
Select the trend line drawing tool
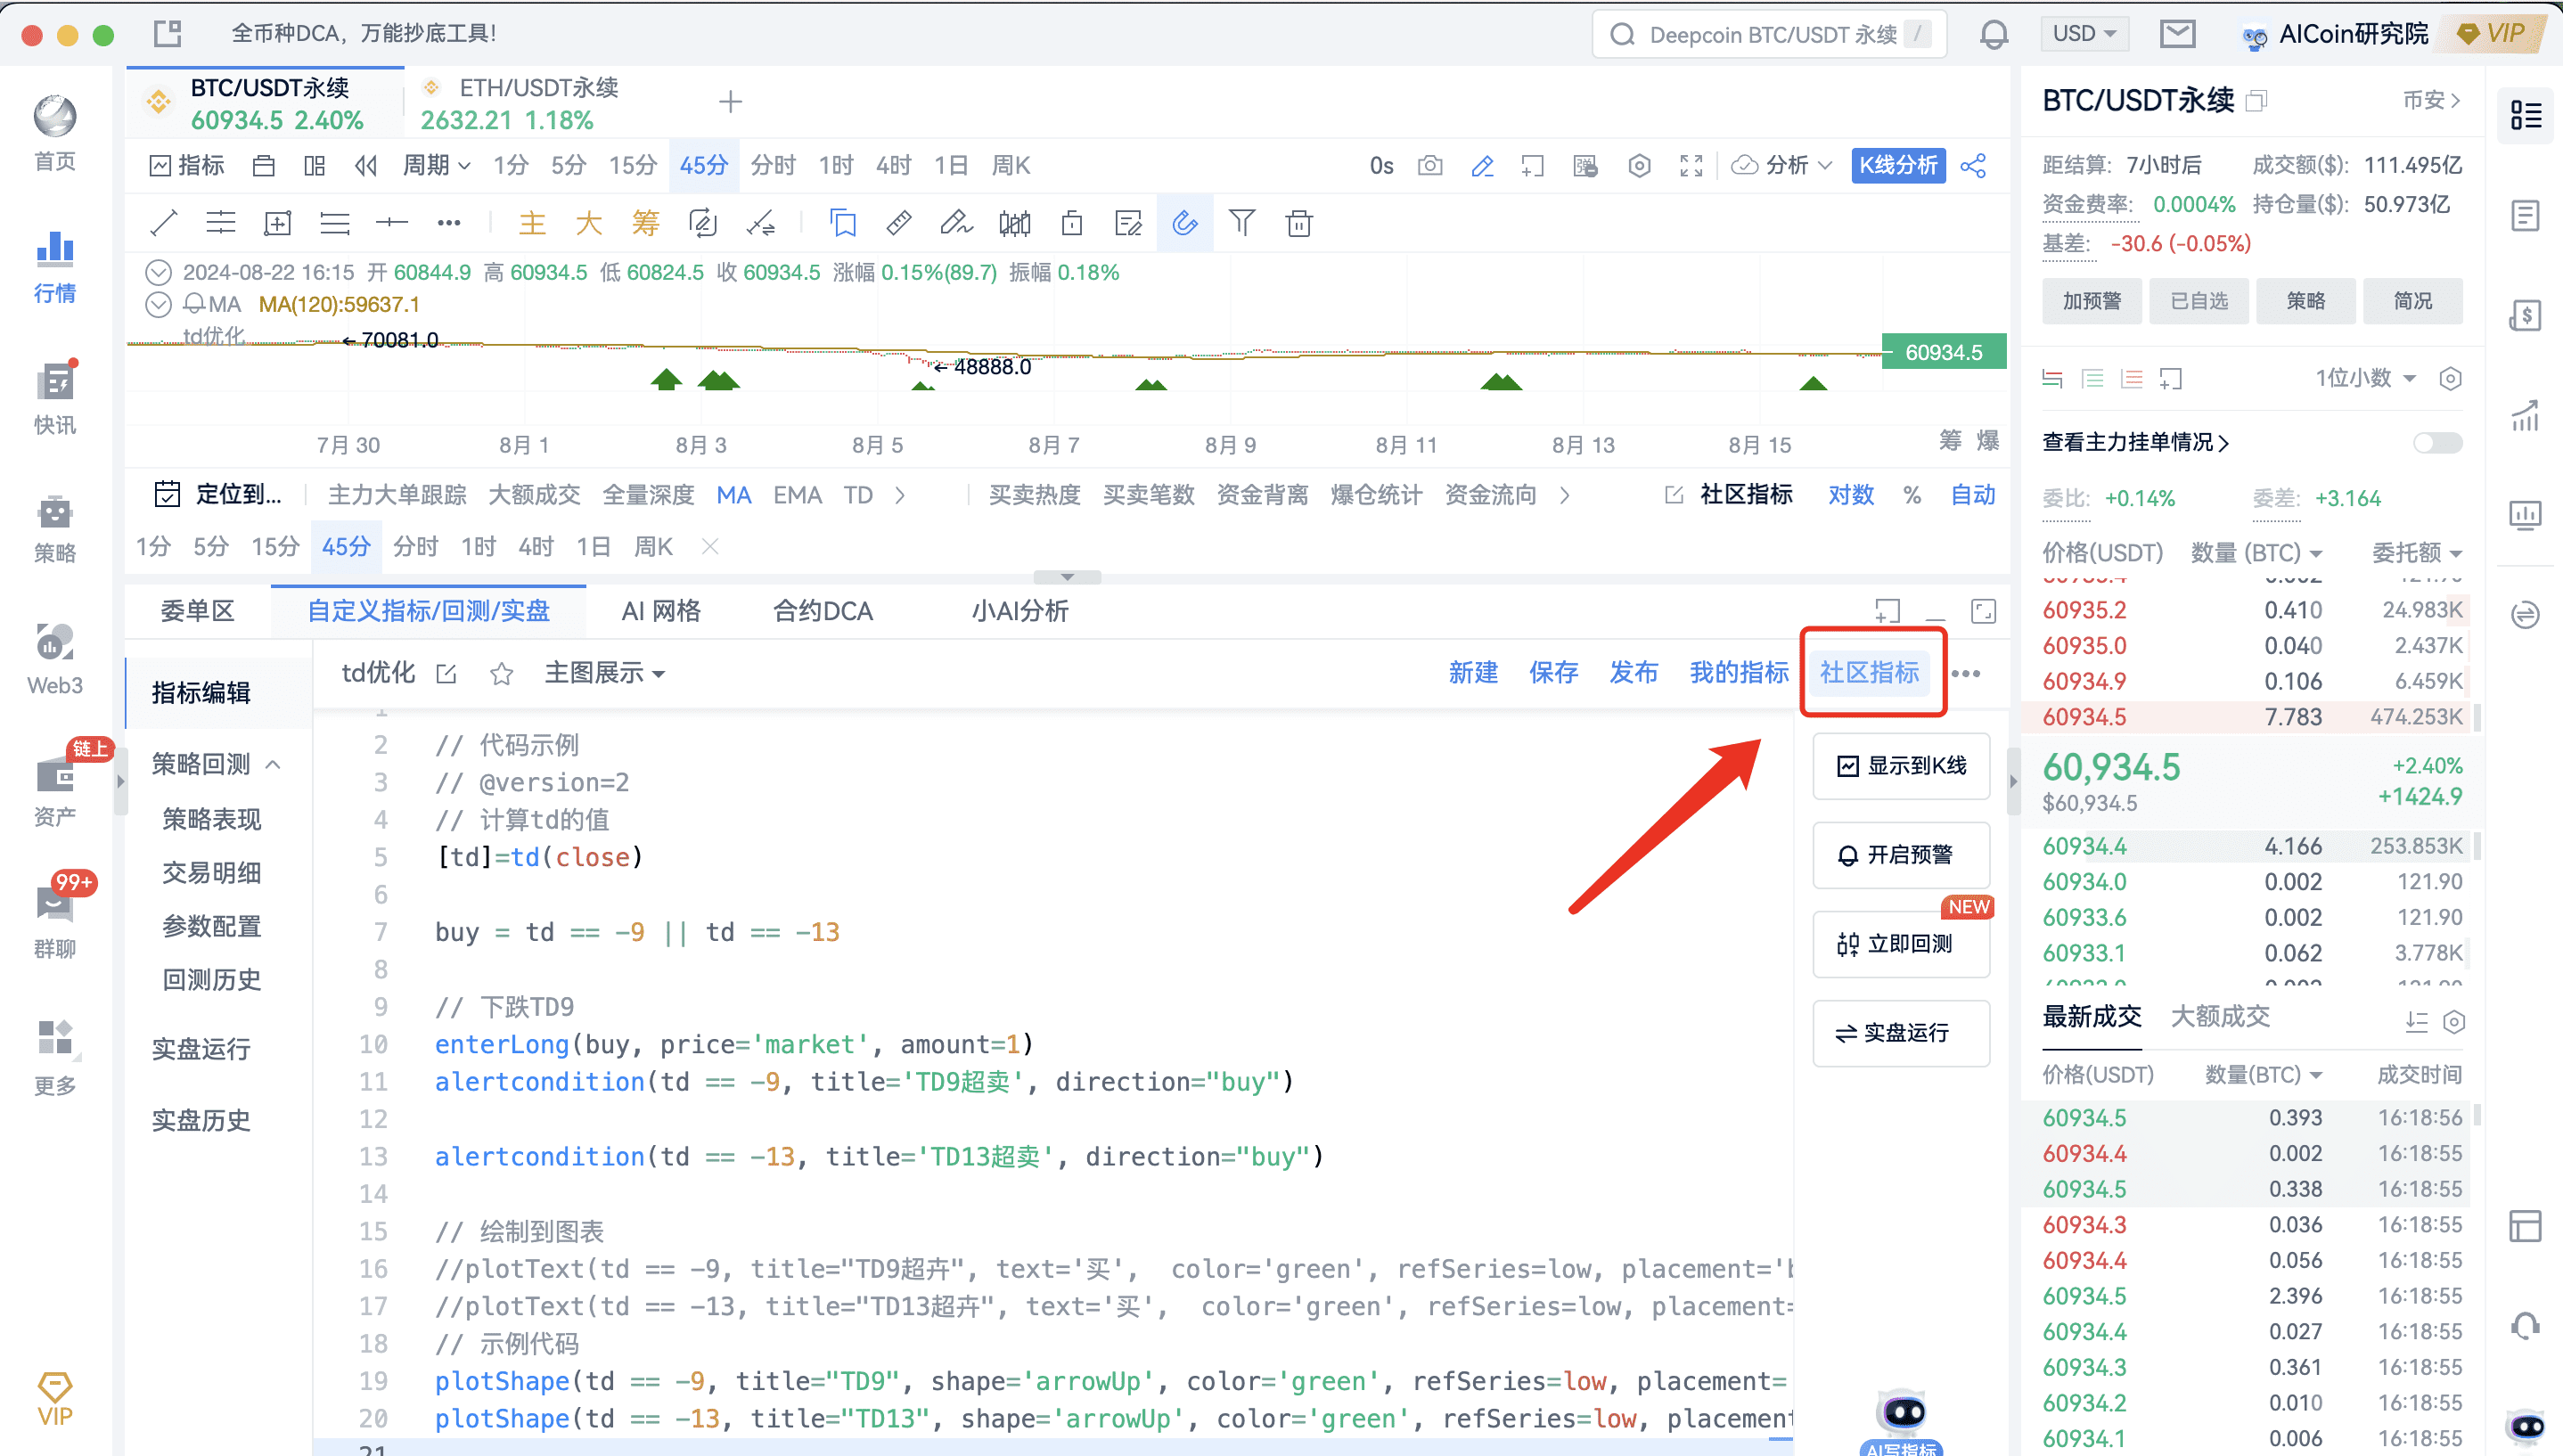(x=163, y=223)
